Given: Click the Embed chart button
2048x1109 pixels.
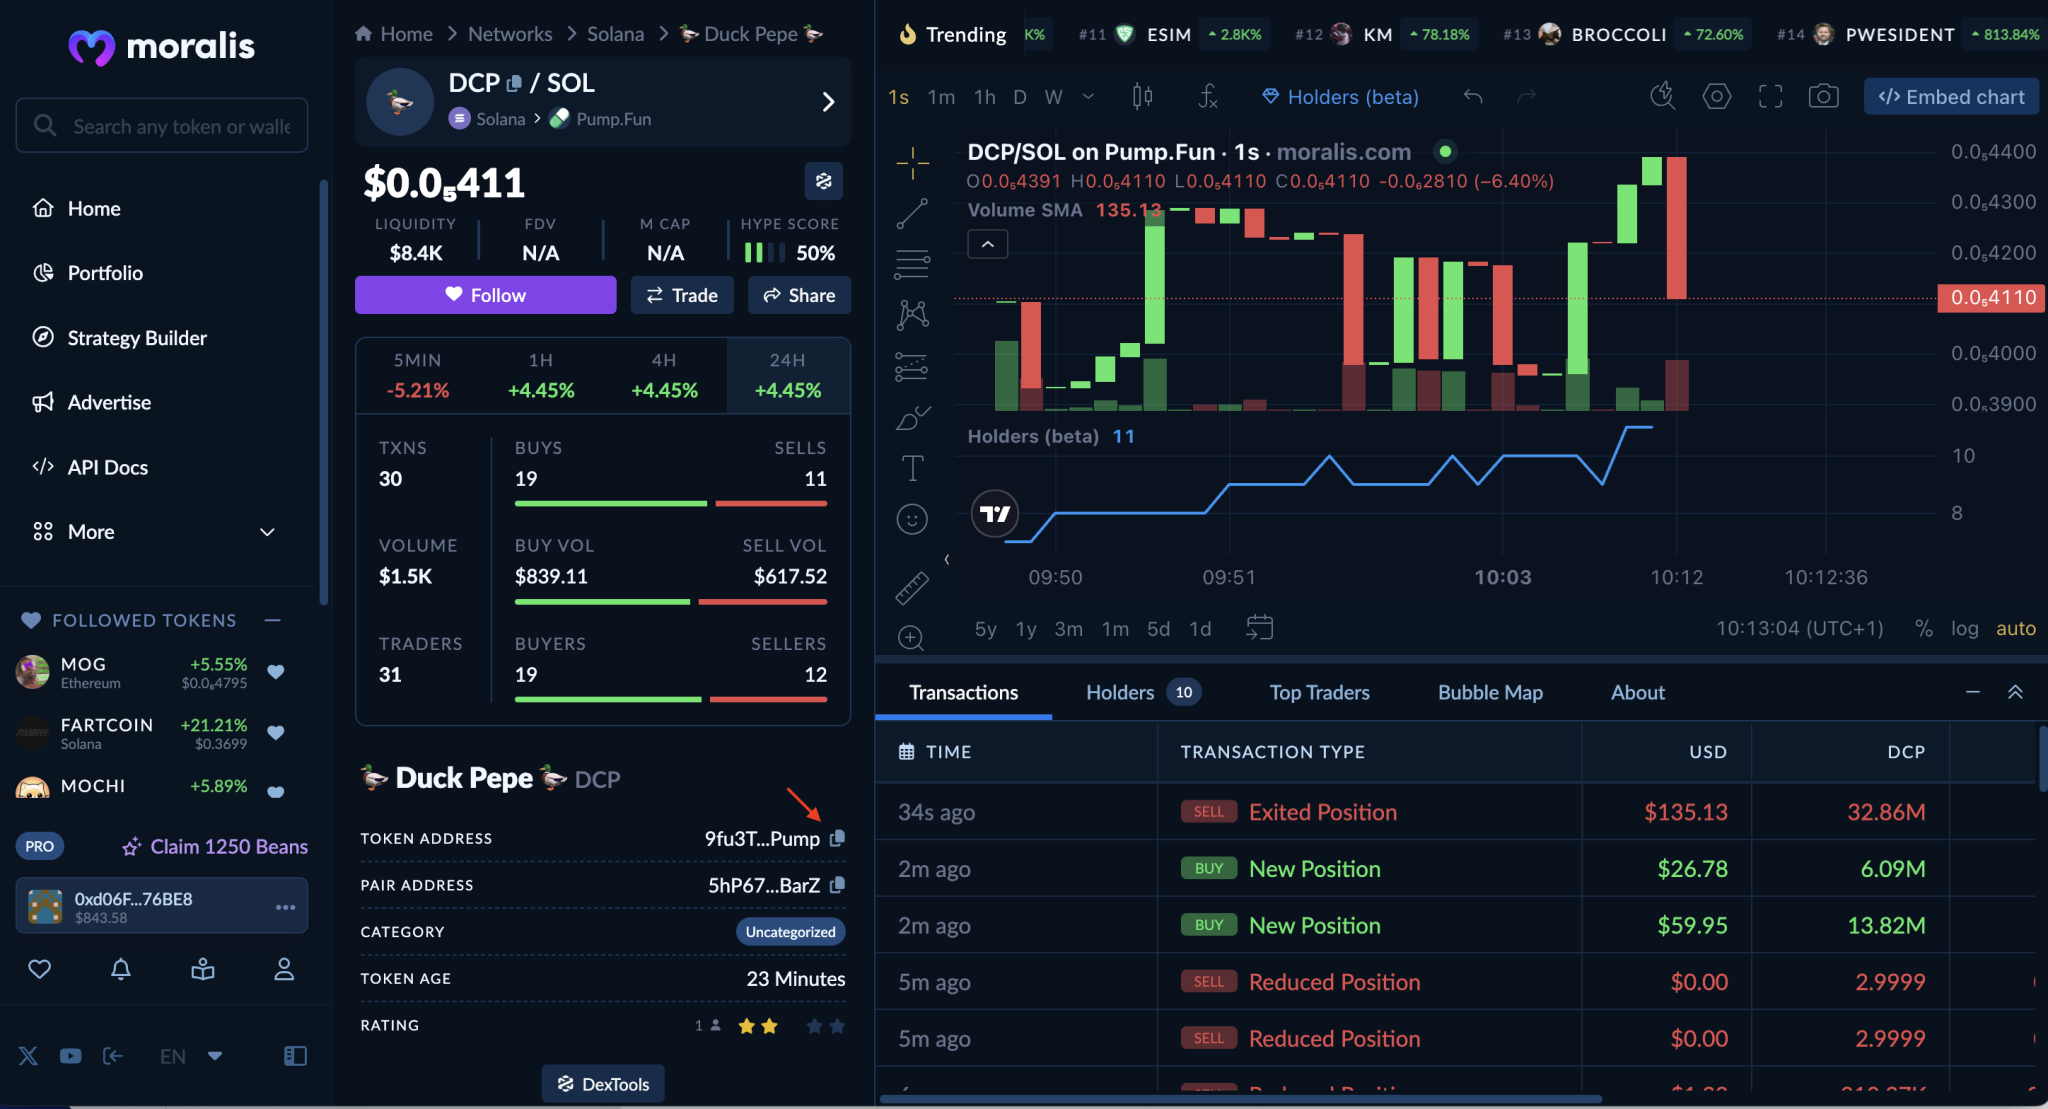Looking at the screenshot, I should pos(1950,96).
